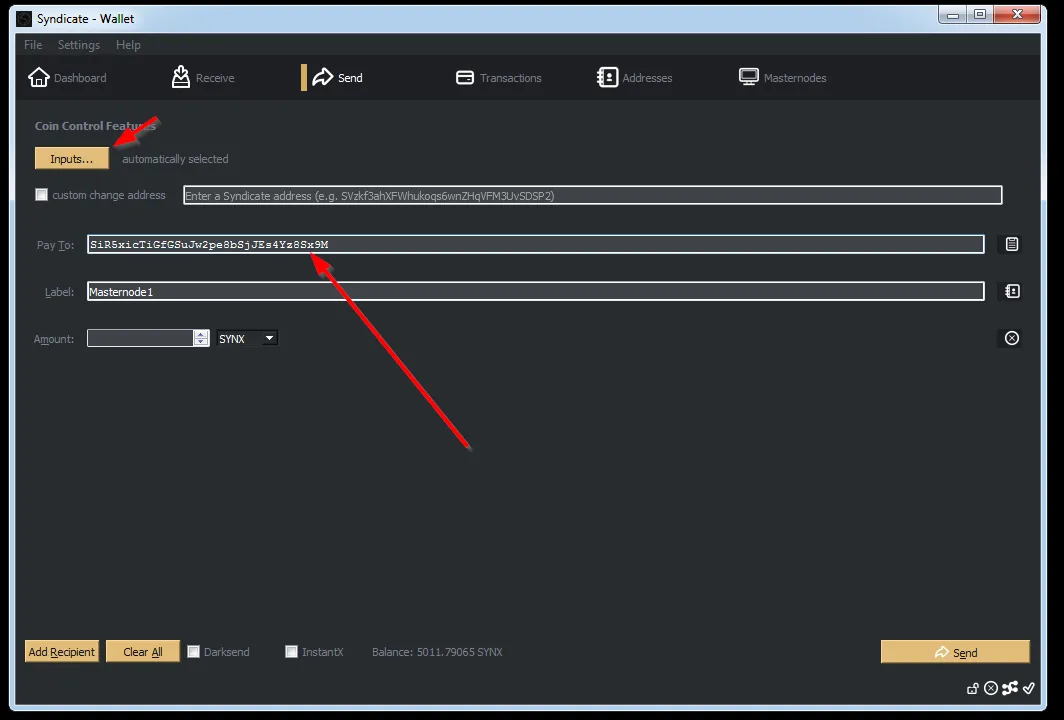The width and height of the screenshot is (1064, 720).
Task: Open the File menu
Action: point(33,45)
